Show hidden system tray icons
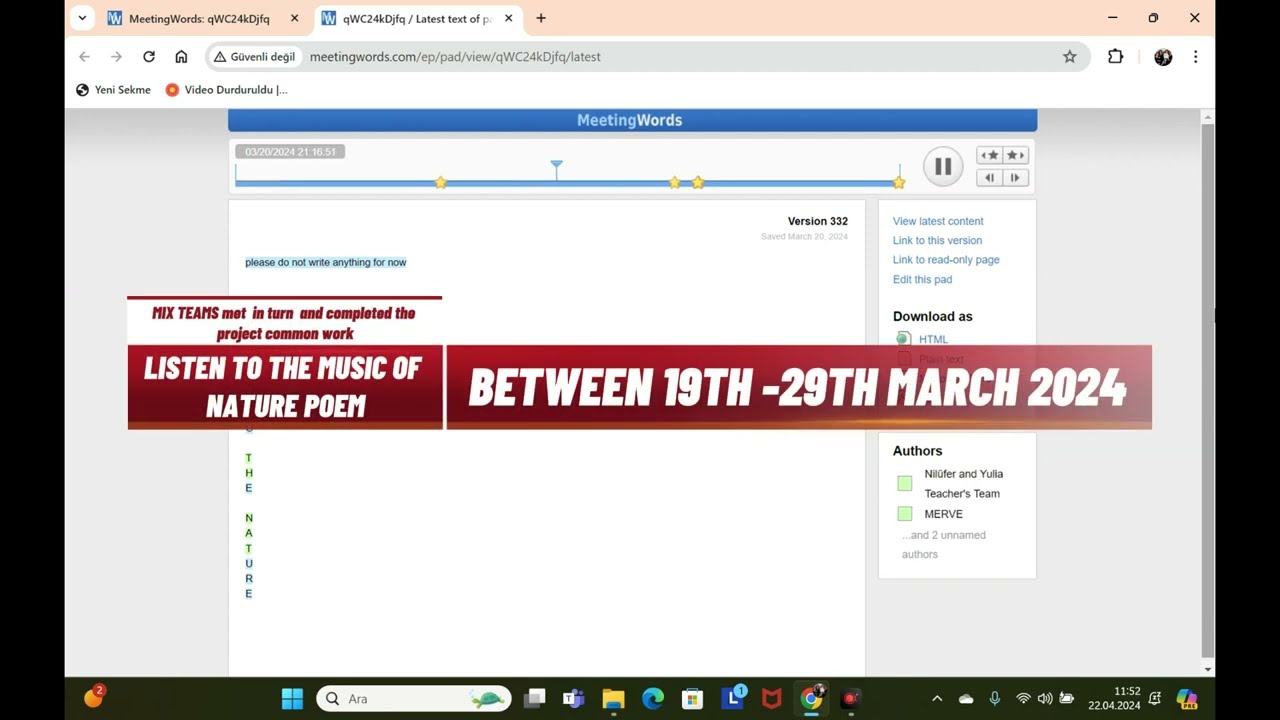Viewport: 1280px width, 720px height. [x=937, y=699]
